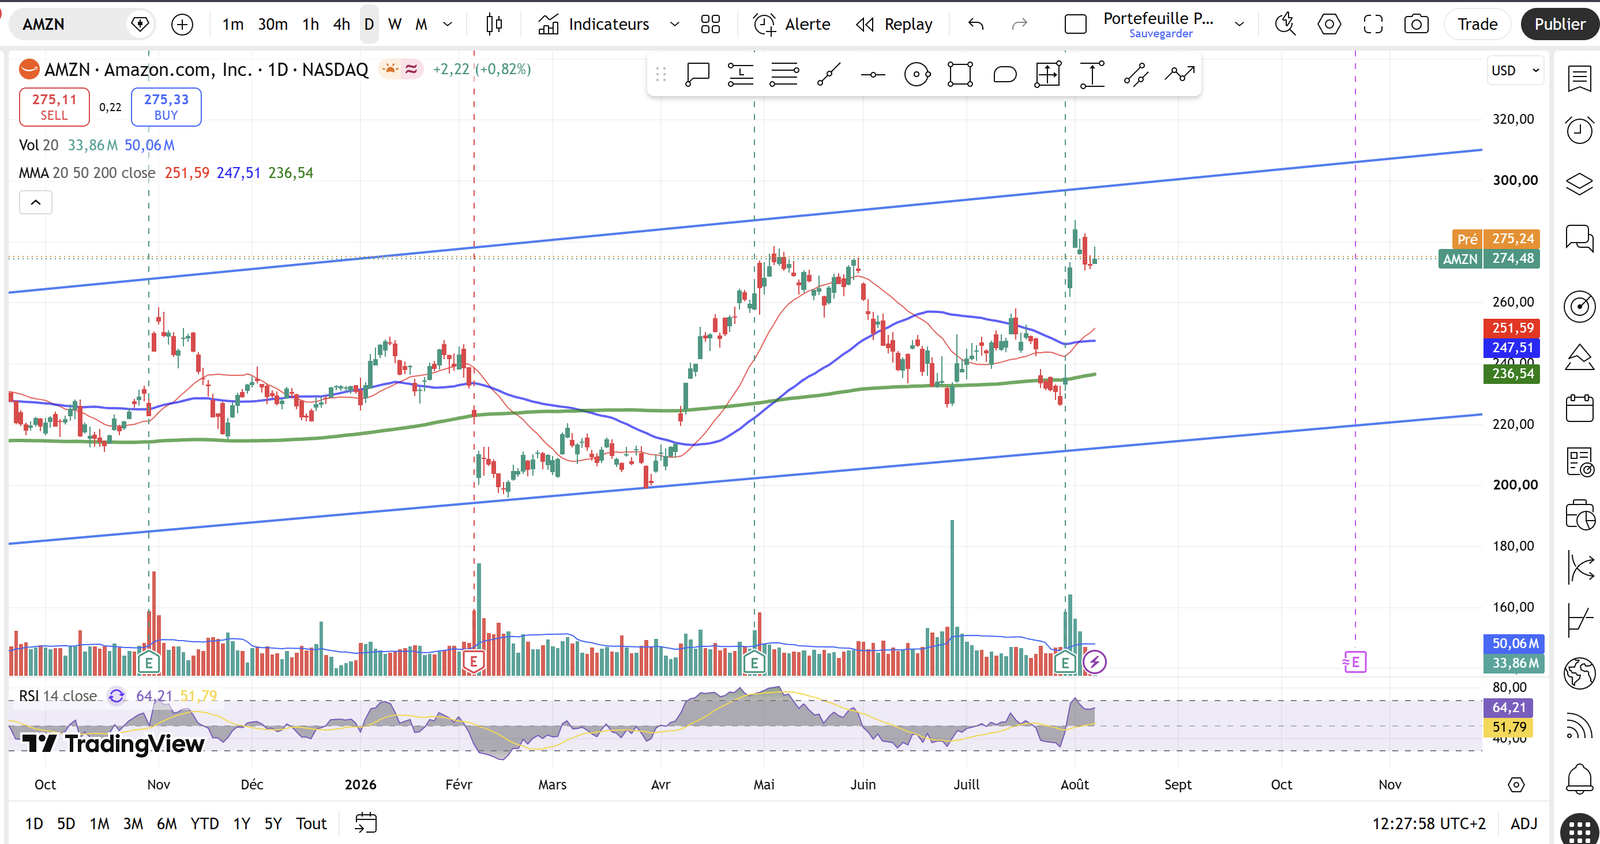The image size is (1600, 844).
Task: Click the redo arrow in top toolbar
Action: pyautogui.click(x=1020, y=24)
